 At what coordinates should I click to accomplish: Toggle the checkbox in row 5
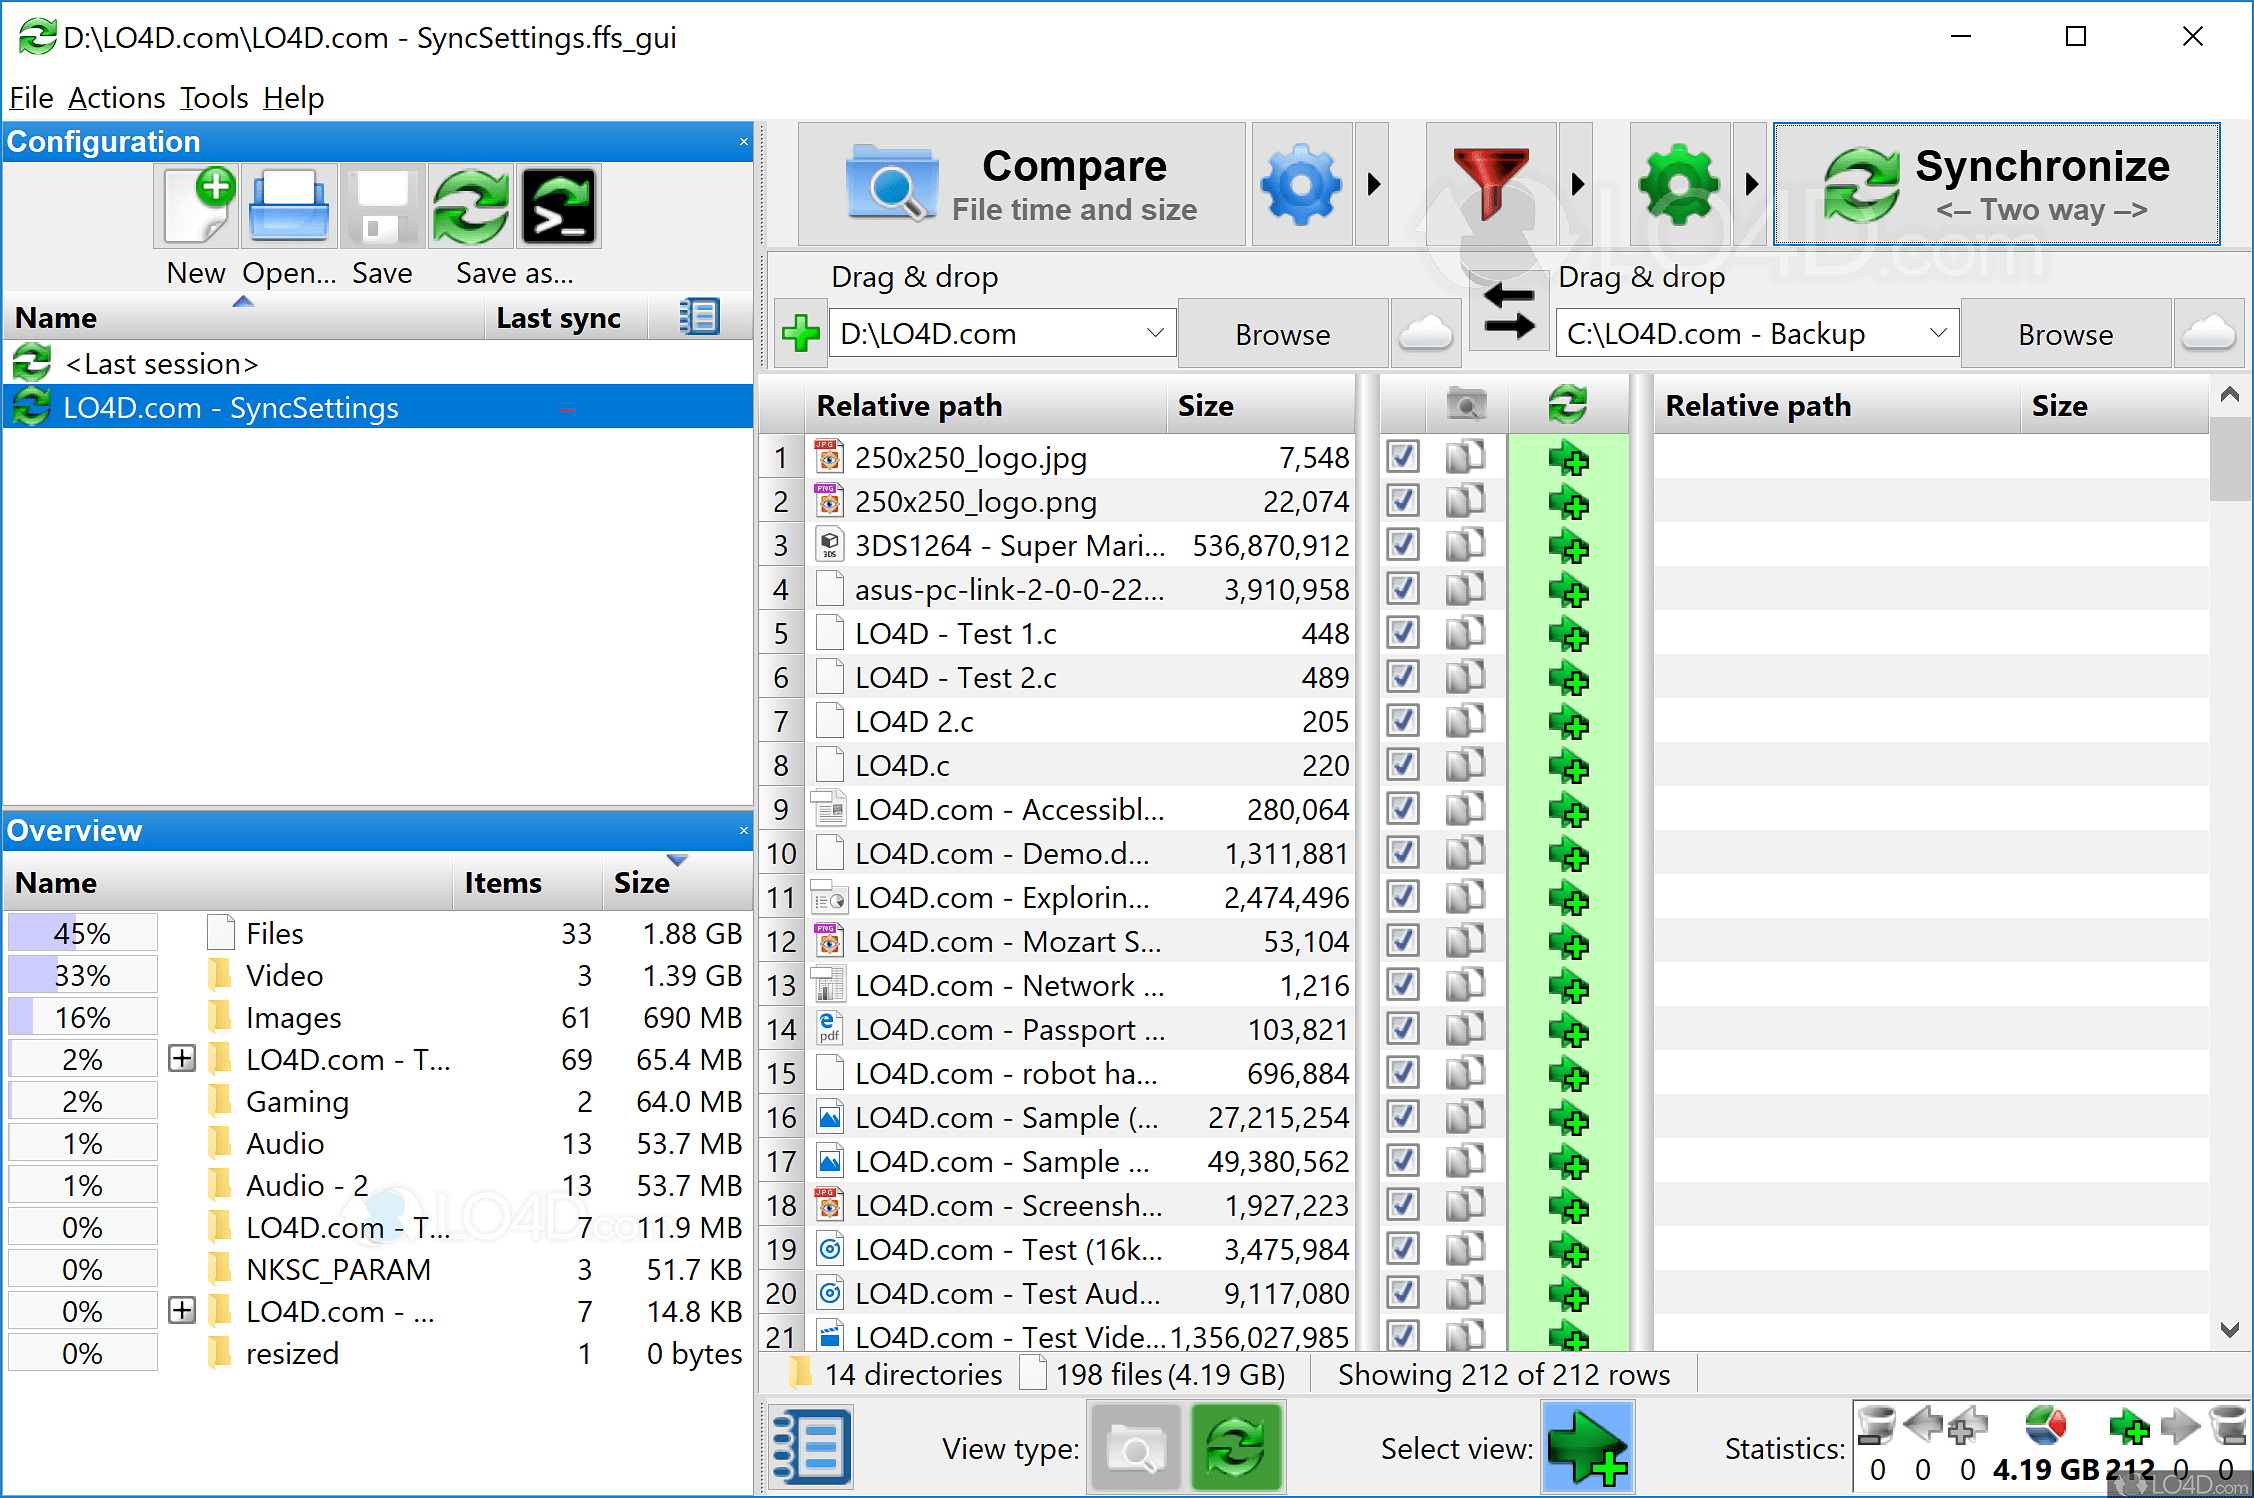click(x=1403, y=633)
